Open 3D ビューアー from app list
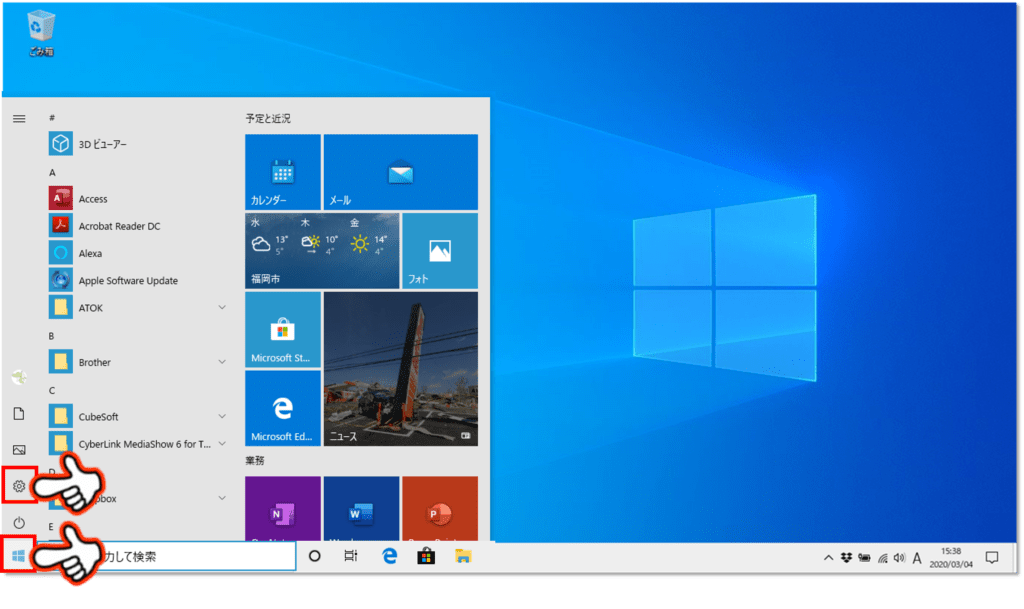The width and height of the screenshot is (1024, 609). (100, 144)
